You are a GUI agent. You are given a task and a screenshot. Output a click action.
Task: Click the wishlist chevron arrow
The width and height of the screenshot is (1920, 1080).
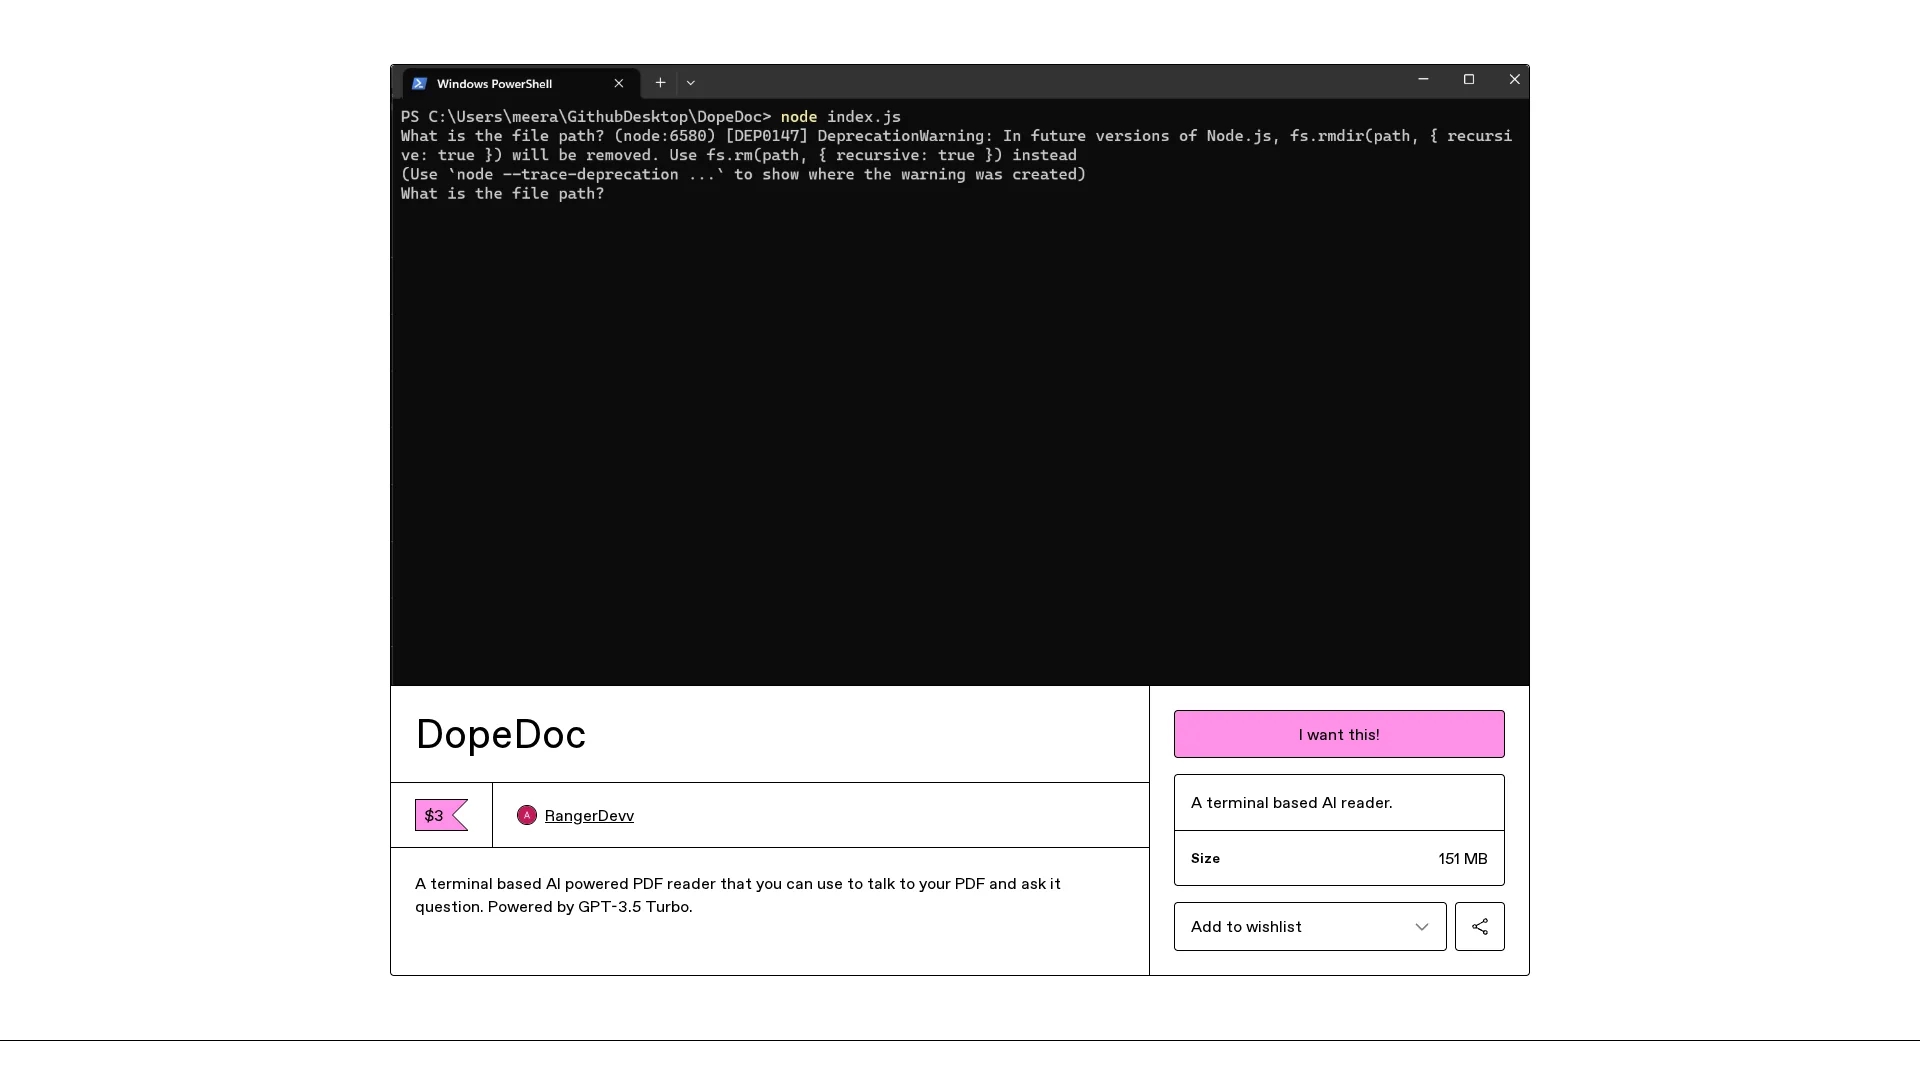click(x=1421, y=927)
